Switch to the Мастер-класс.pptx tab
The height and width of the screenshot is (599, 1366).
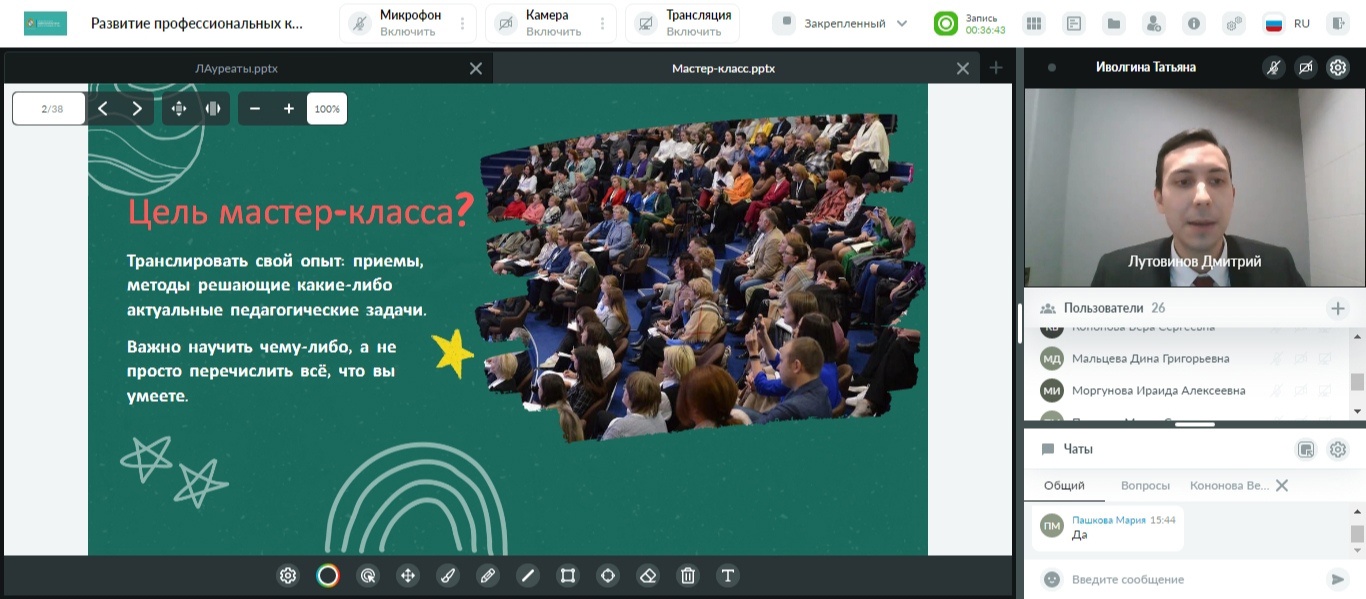(x=723, y=68)
